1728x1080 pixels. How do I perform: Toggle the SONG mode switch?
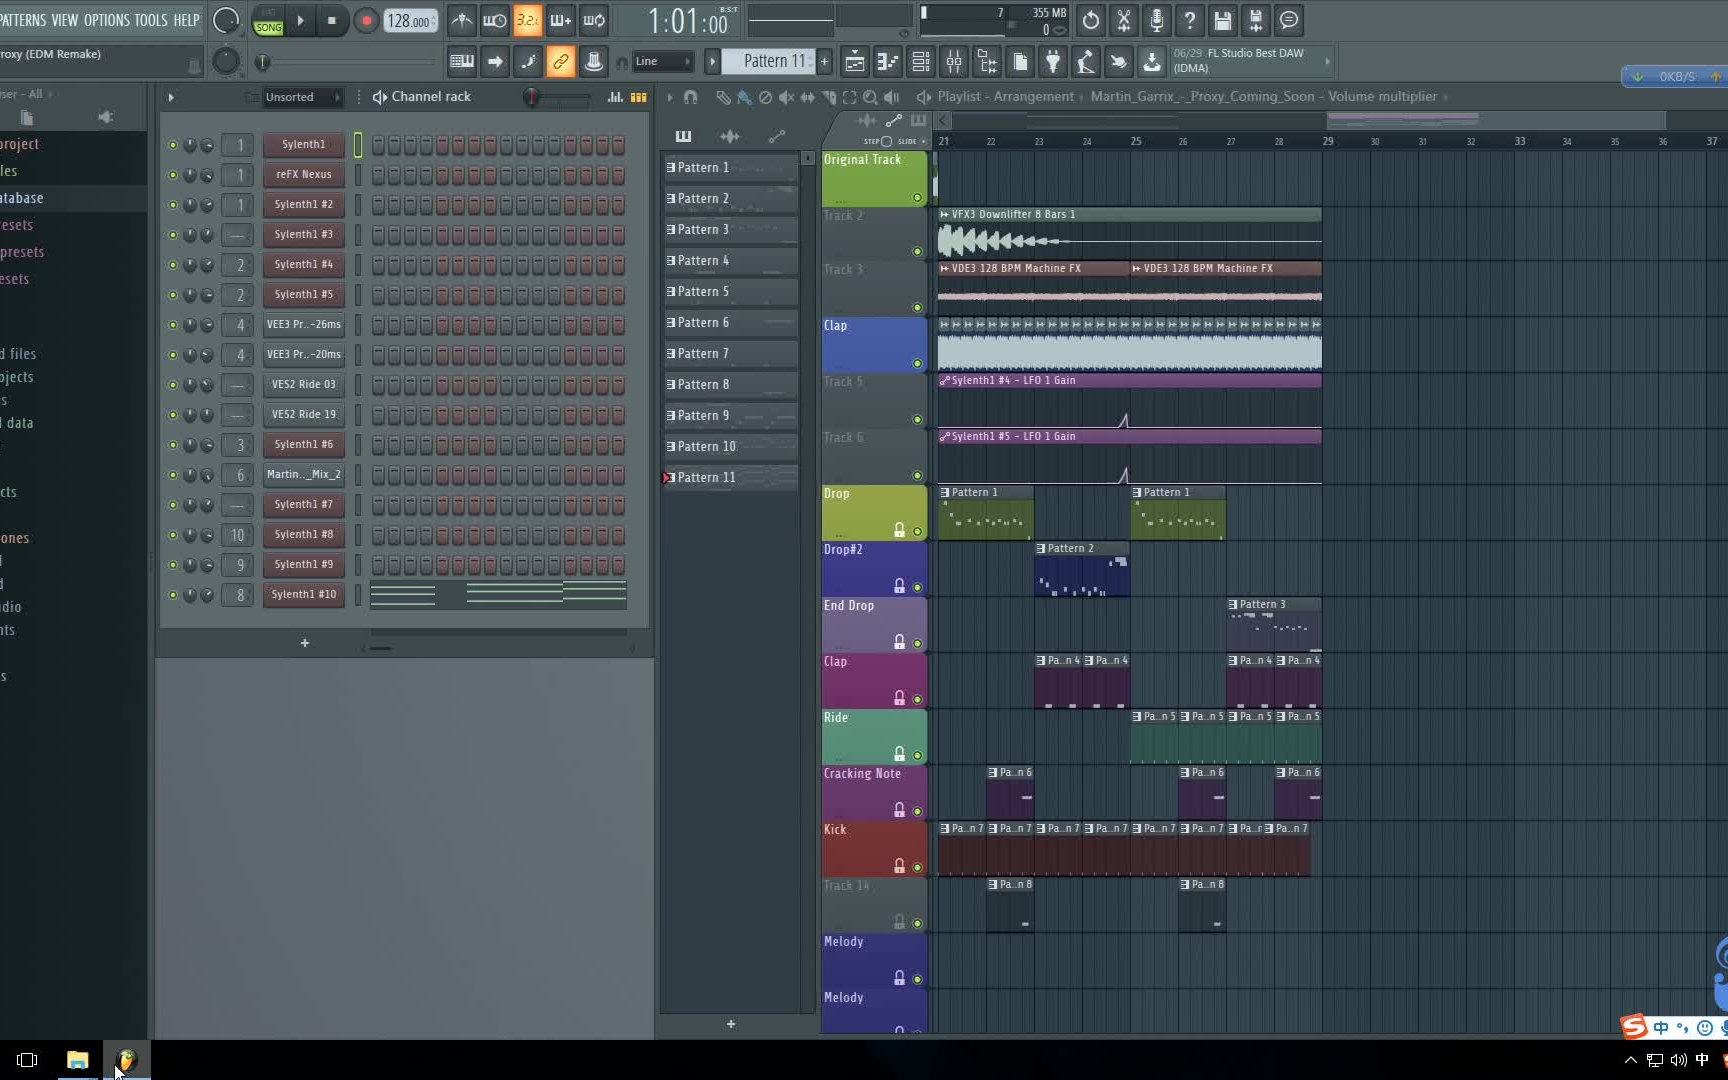pyautogui.click(x=267, y=21)
